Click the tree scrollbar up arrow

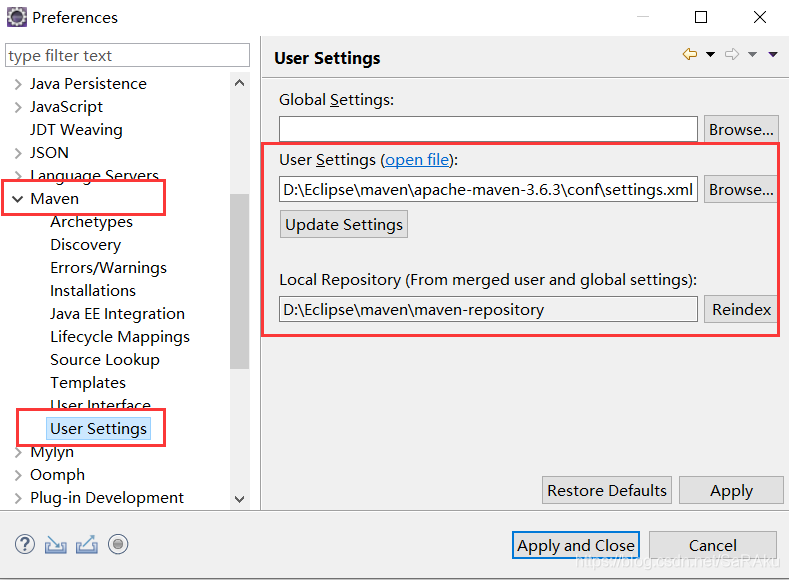[239, 84]
